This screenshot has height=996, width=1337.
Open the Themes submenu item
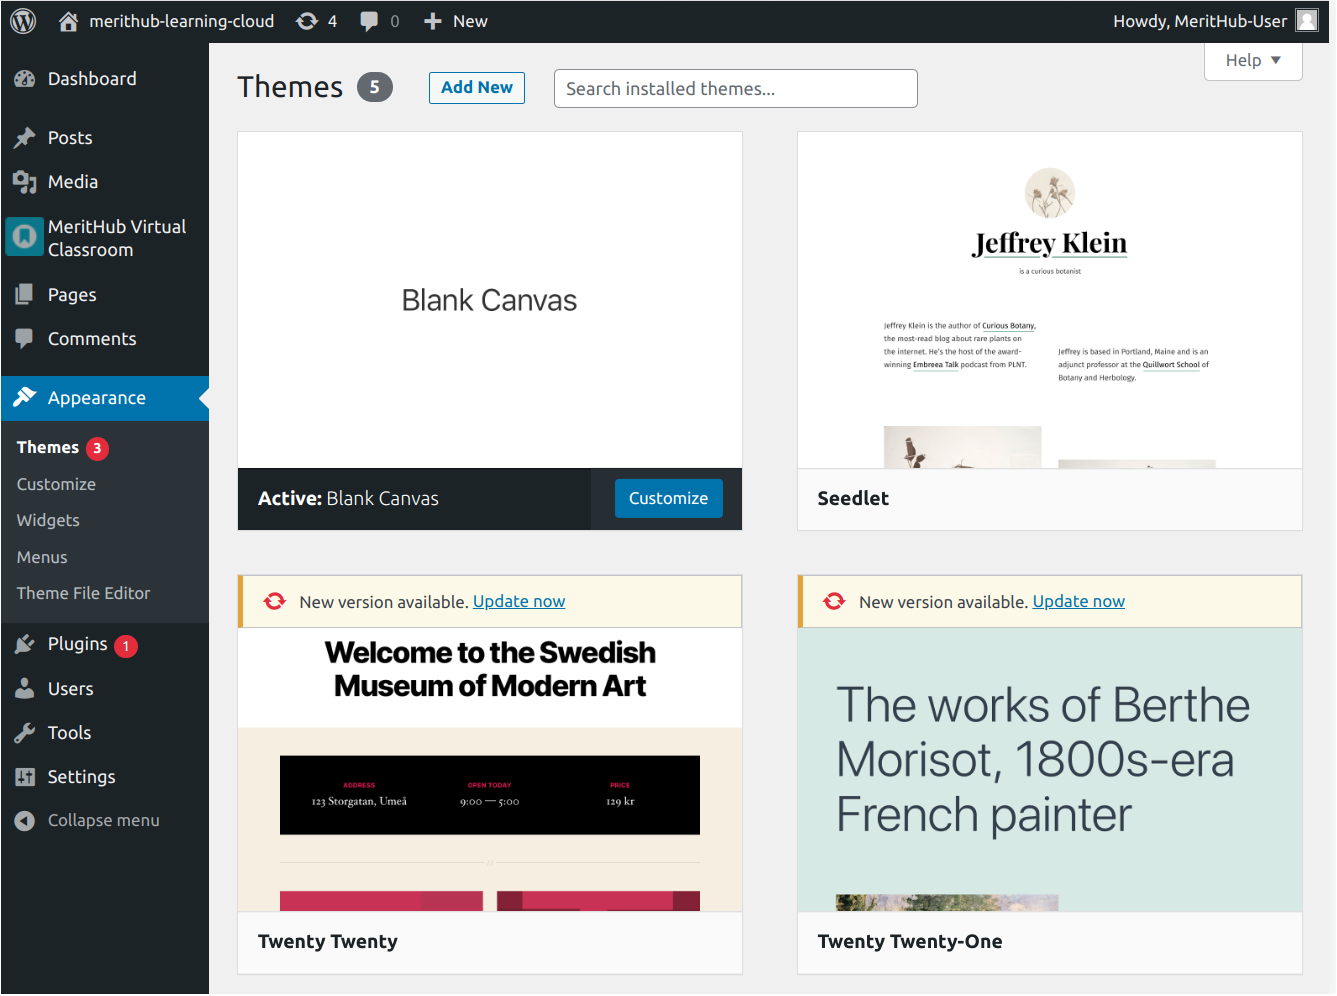(48, 447)
